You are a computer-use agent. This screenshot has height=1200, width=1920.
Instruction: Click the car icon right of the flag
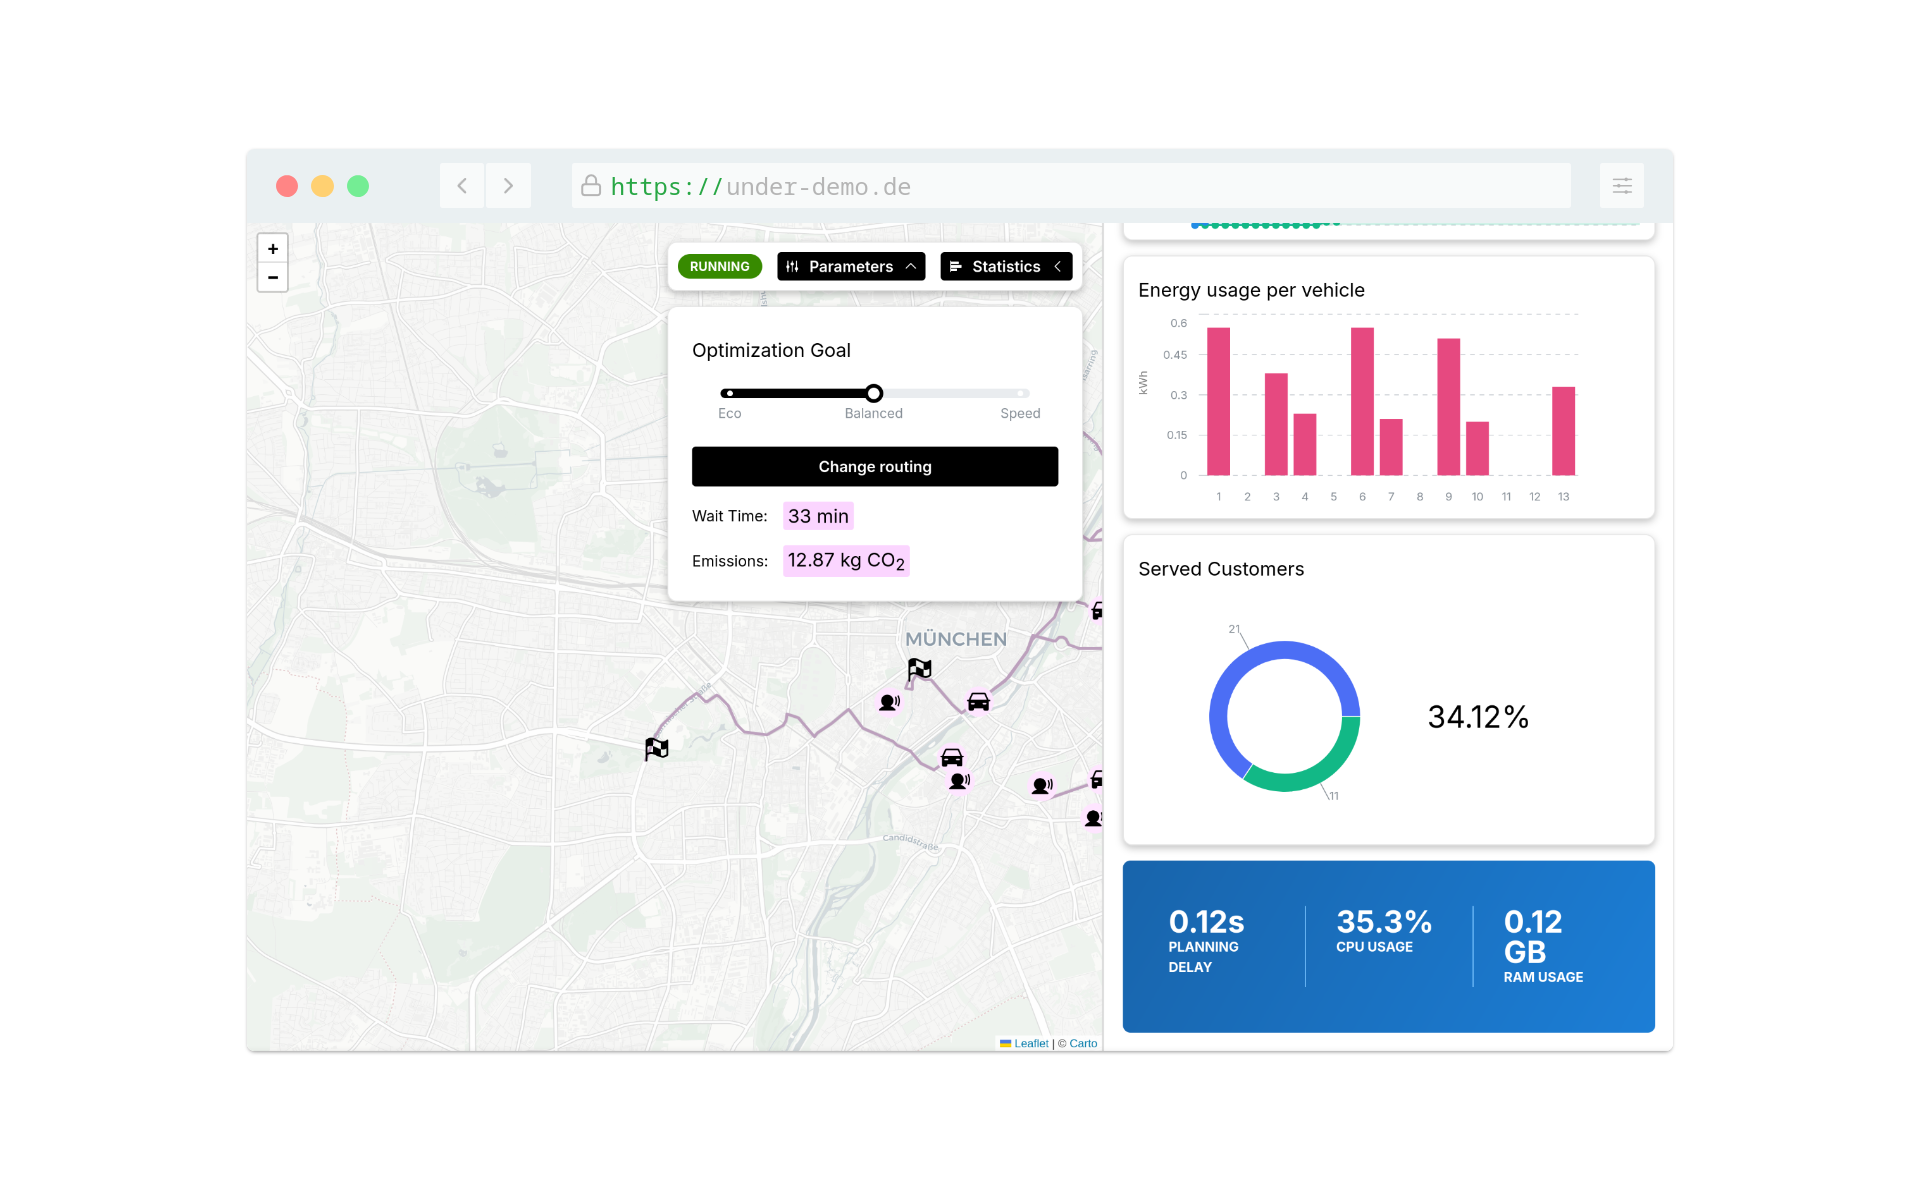click(x=978, y=701)
